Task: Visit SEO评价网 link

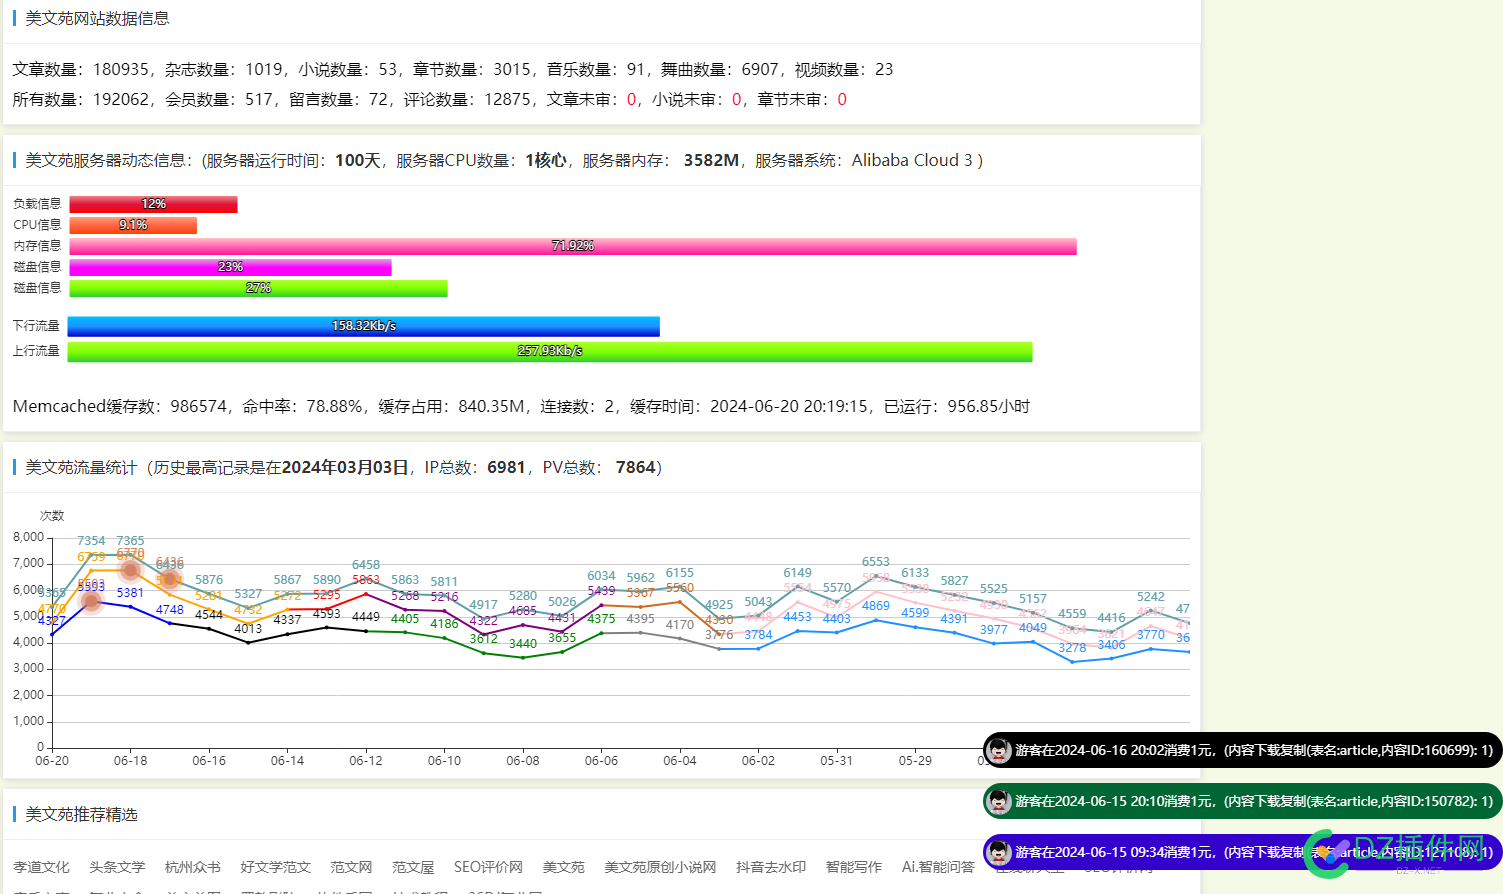Action: pyautogui.click(x=488, y=867)
